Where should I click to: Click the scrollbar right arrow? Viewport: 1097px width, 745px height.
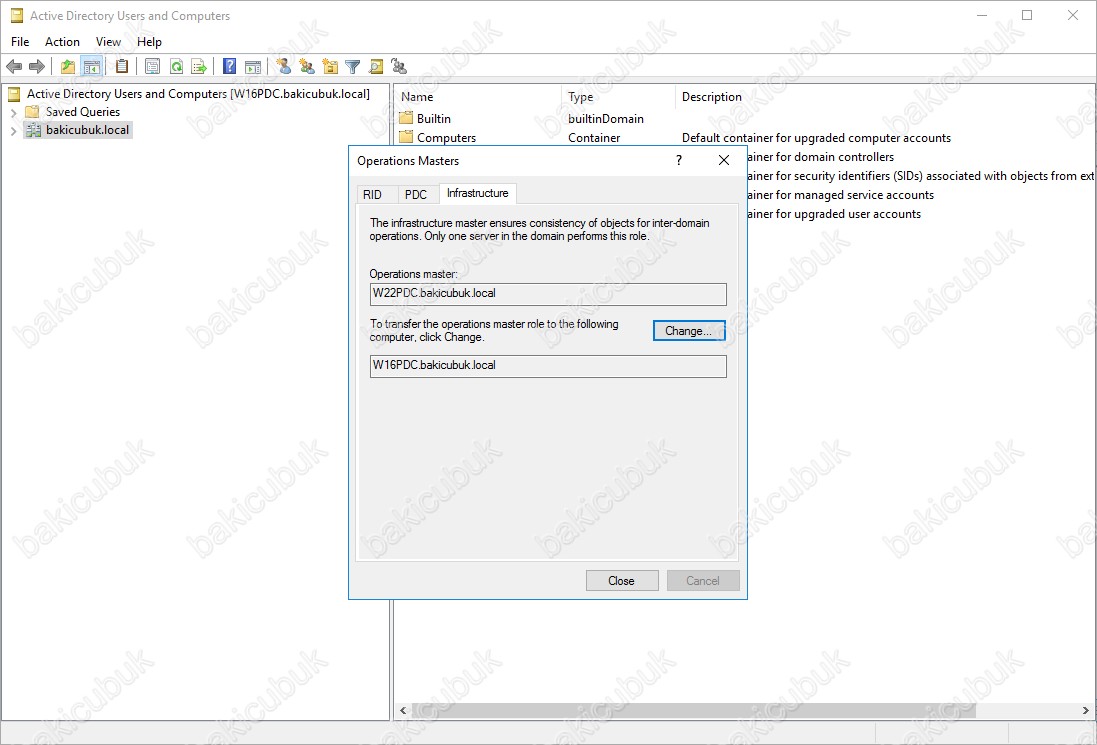(x=1085, y=710)
